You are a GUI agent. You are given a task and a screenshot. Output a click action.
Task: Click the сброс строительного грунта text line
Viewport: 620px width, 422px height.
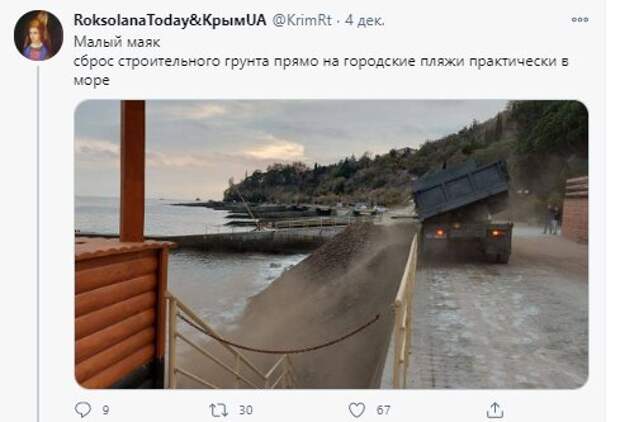click(x=321, y=62)
